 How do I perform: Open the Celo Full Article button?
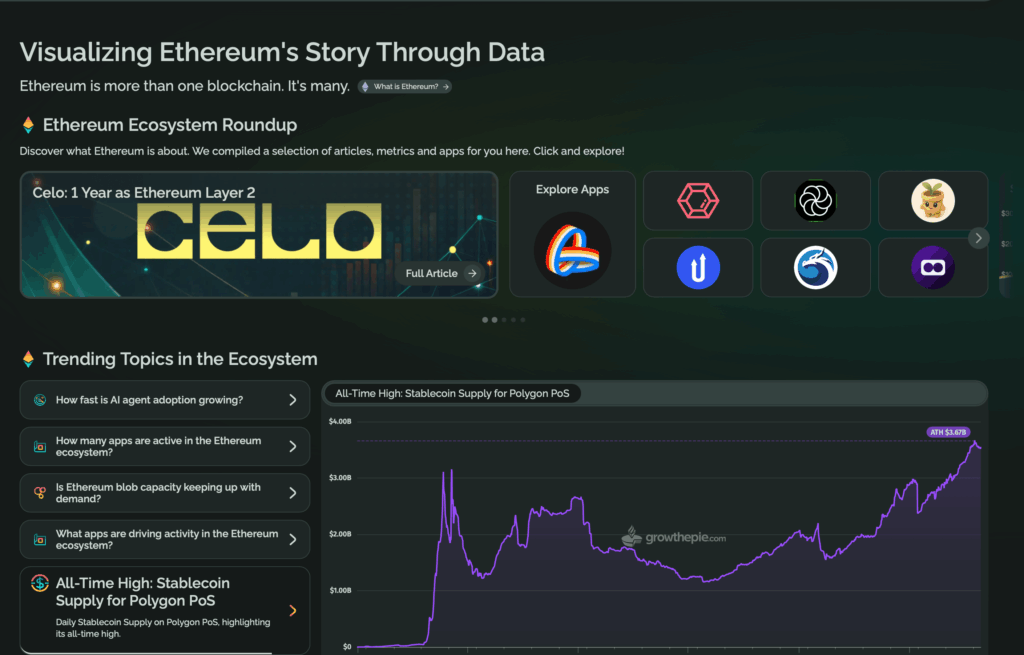point(441,273)
